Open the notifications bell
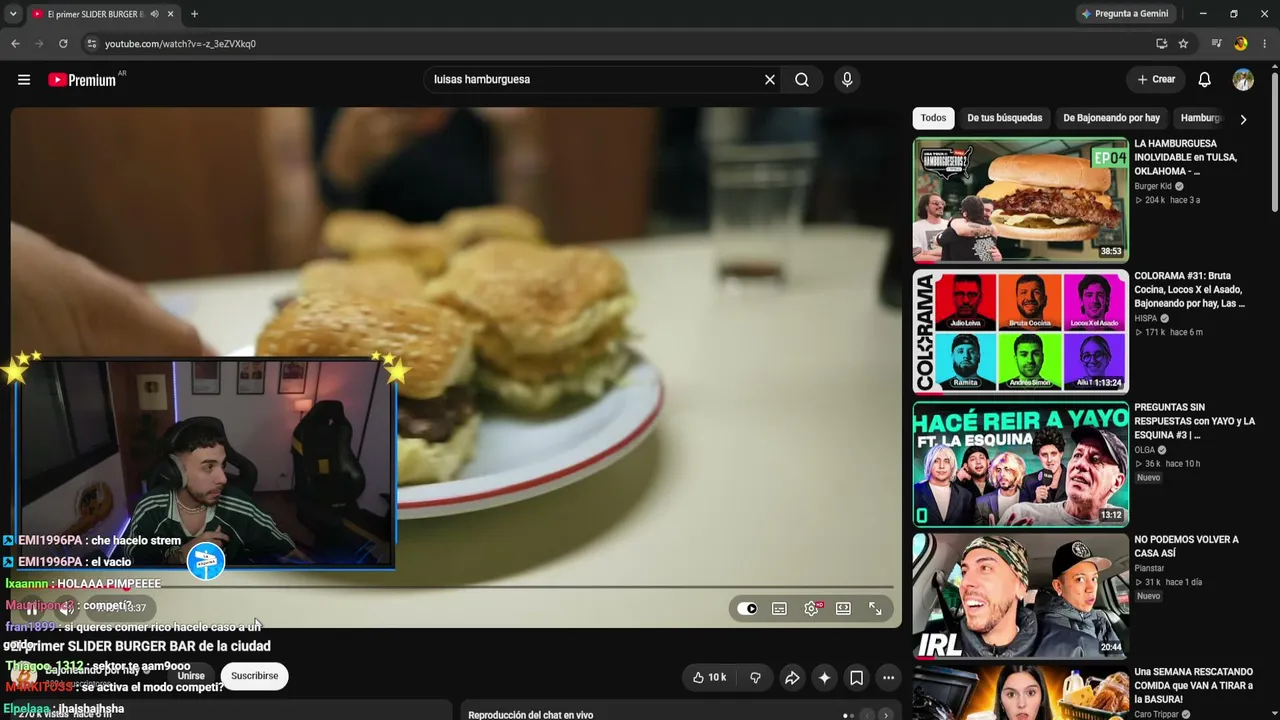 [x=1205, y=80]
